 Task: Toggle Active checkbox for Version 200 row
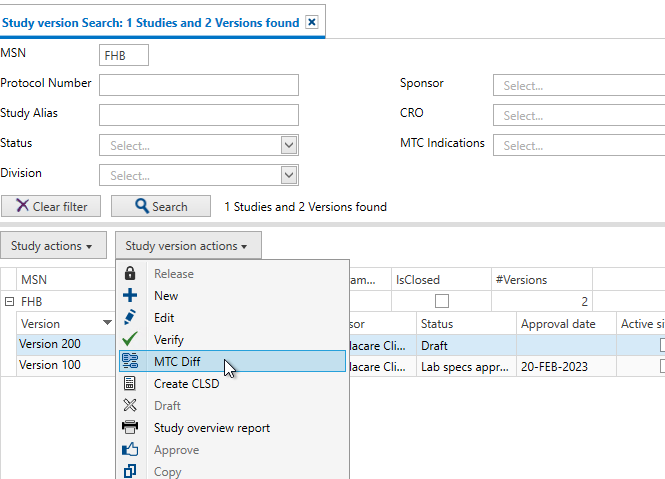[661, 345]
